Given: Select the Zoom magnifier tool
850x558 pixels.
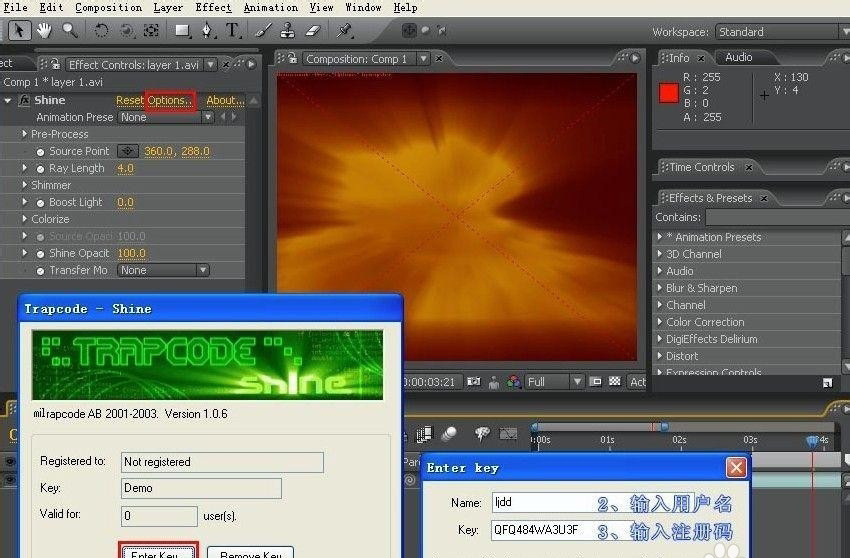Looking at the screenshot, I should click(69, 30).
